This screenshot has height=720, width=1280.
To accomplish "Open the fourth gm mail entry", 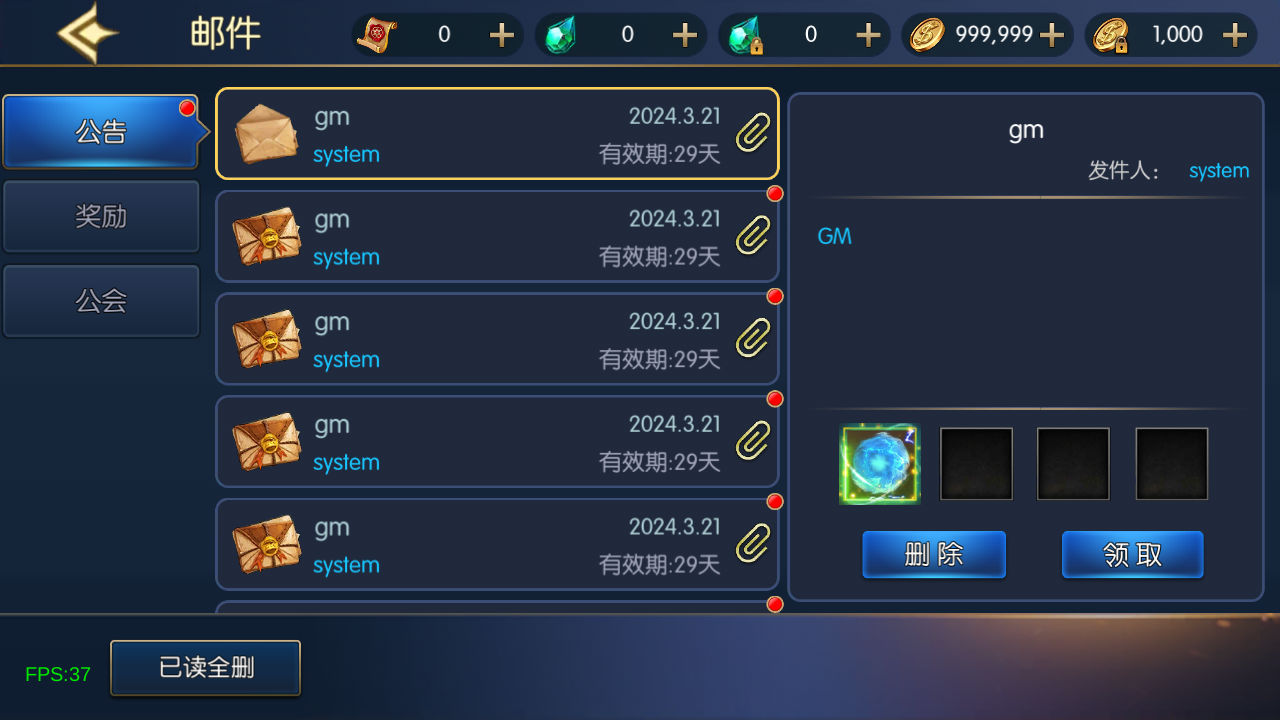I will tap(497, 442).
